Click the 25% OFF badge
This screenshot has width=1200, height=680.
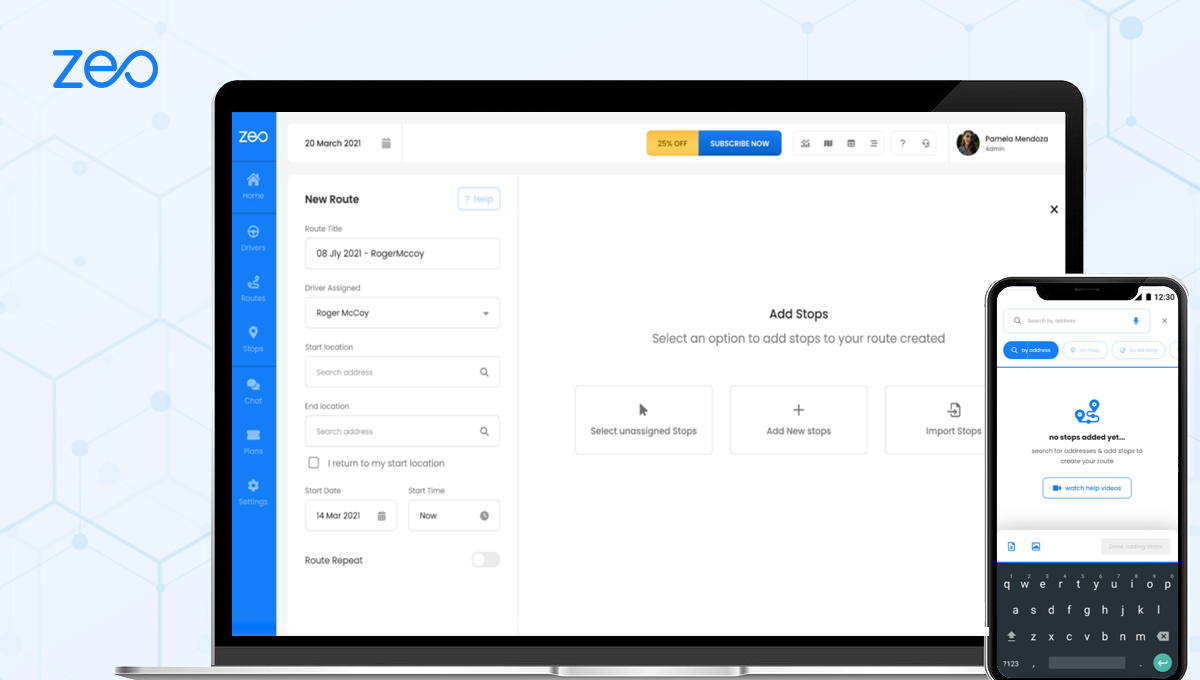[x=672, y=143]
